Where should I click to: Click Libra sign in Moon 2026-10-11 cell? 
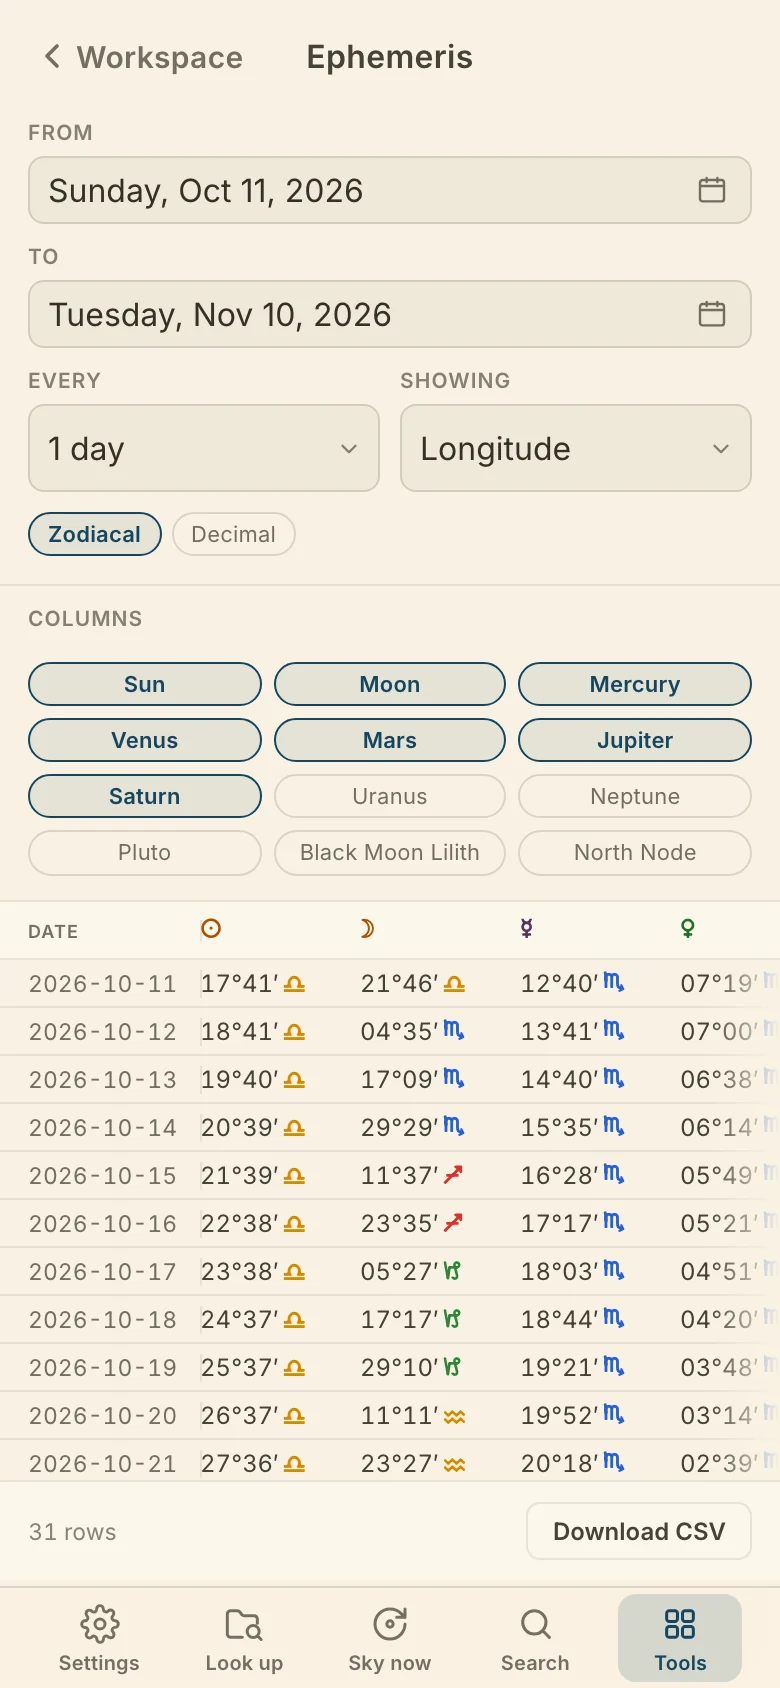pos(454,984)
